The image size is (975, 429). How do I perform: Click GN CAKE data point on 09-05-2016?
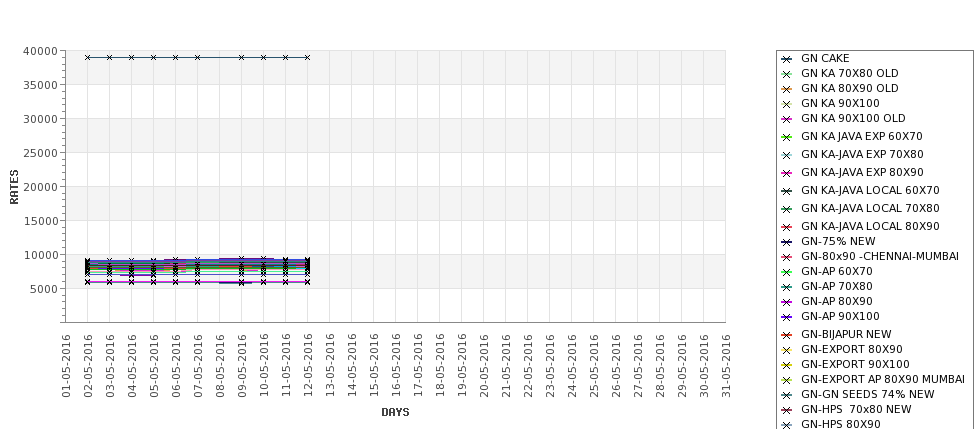(242, 57)
